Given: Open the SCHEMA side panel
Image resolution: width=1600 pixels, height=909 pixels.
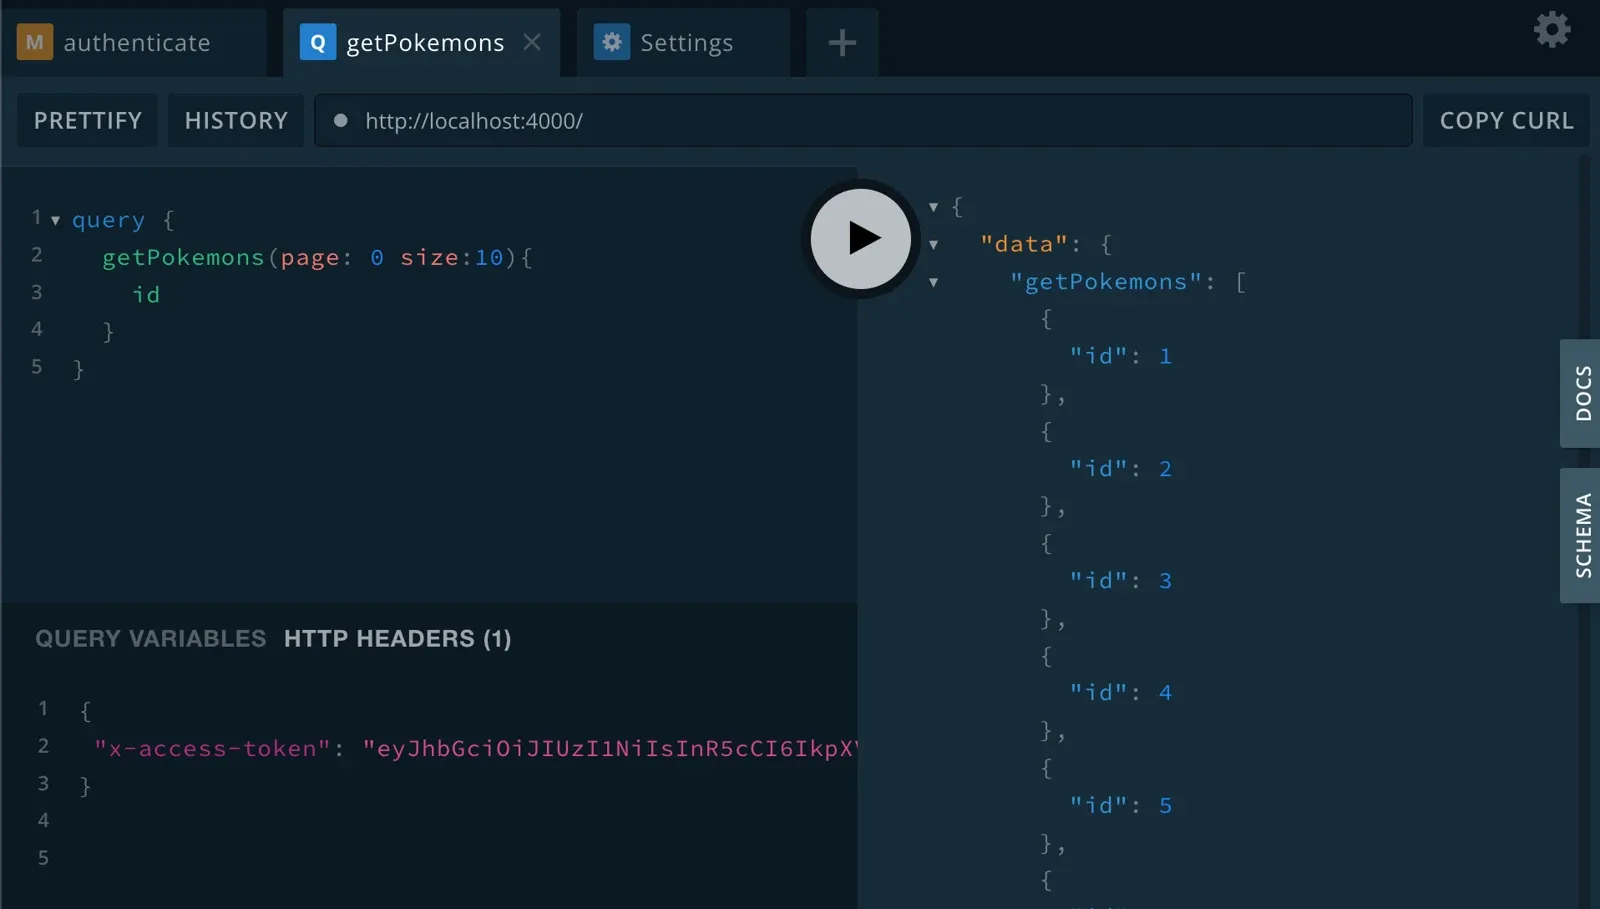Looking at the screenshot, I should [1581, 535].
